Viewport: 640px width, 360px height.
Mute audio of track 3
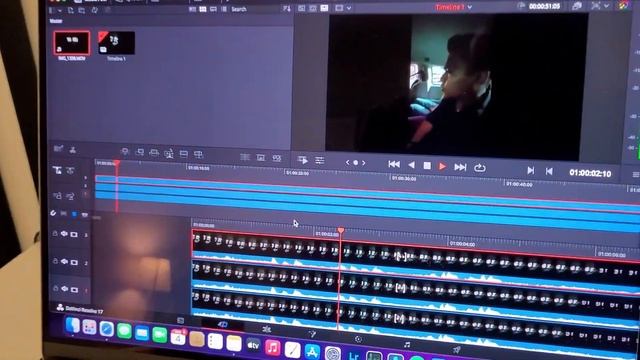(x=64, y=234)
